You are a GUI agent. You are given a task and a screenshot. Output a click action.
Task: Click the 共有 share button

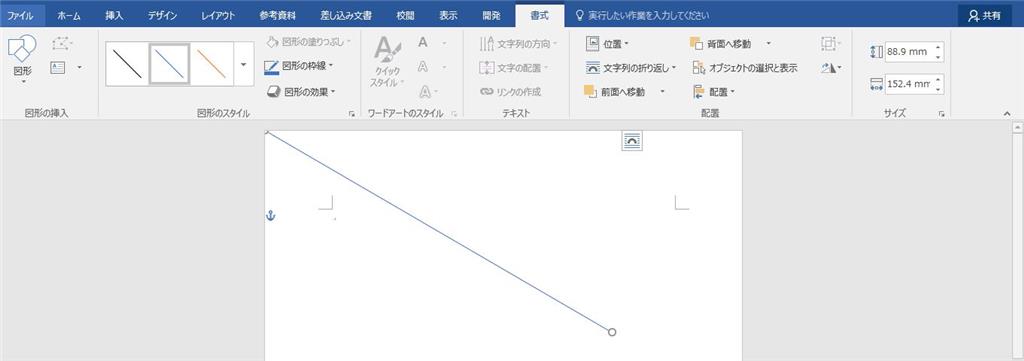click(985, 16)
